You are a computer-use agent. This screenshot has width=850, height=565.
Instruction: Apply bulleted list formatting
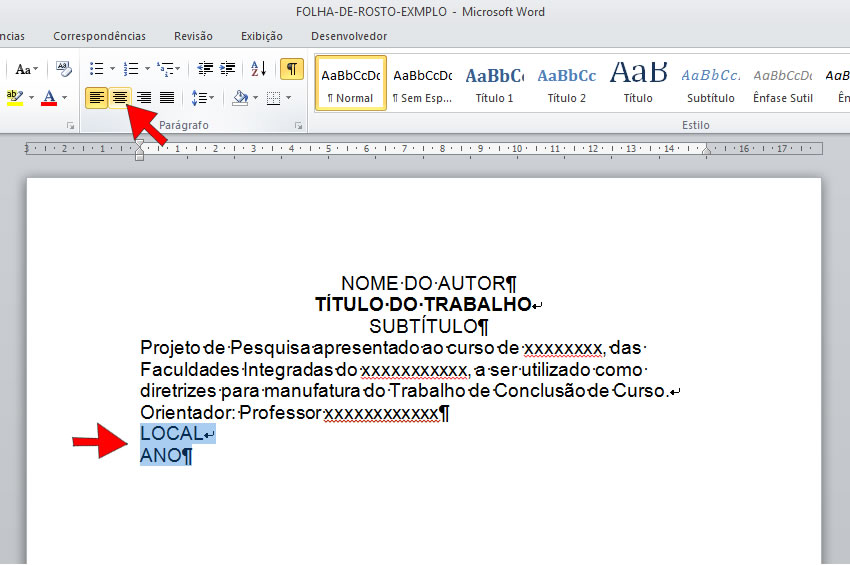[x=97, y=69]
